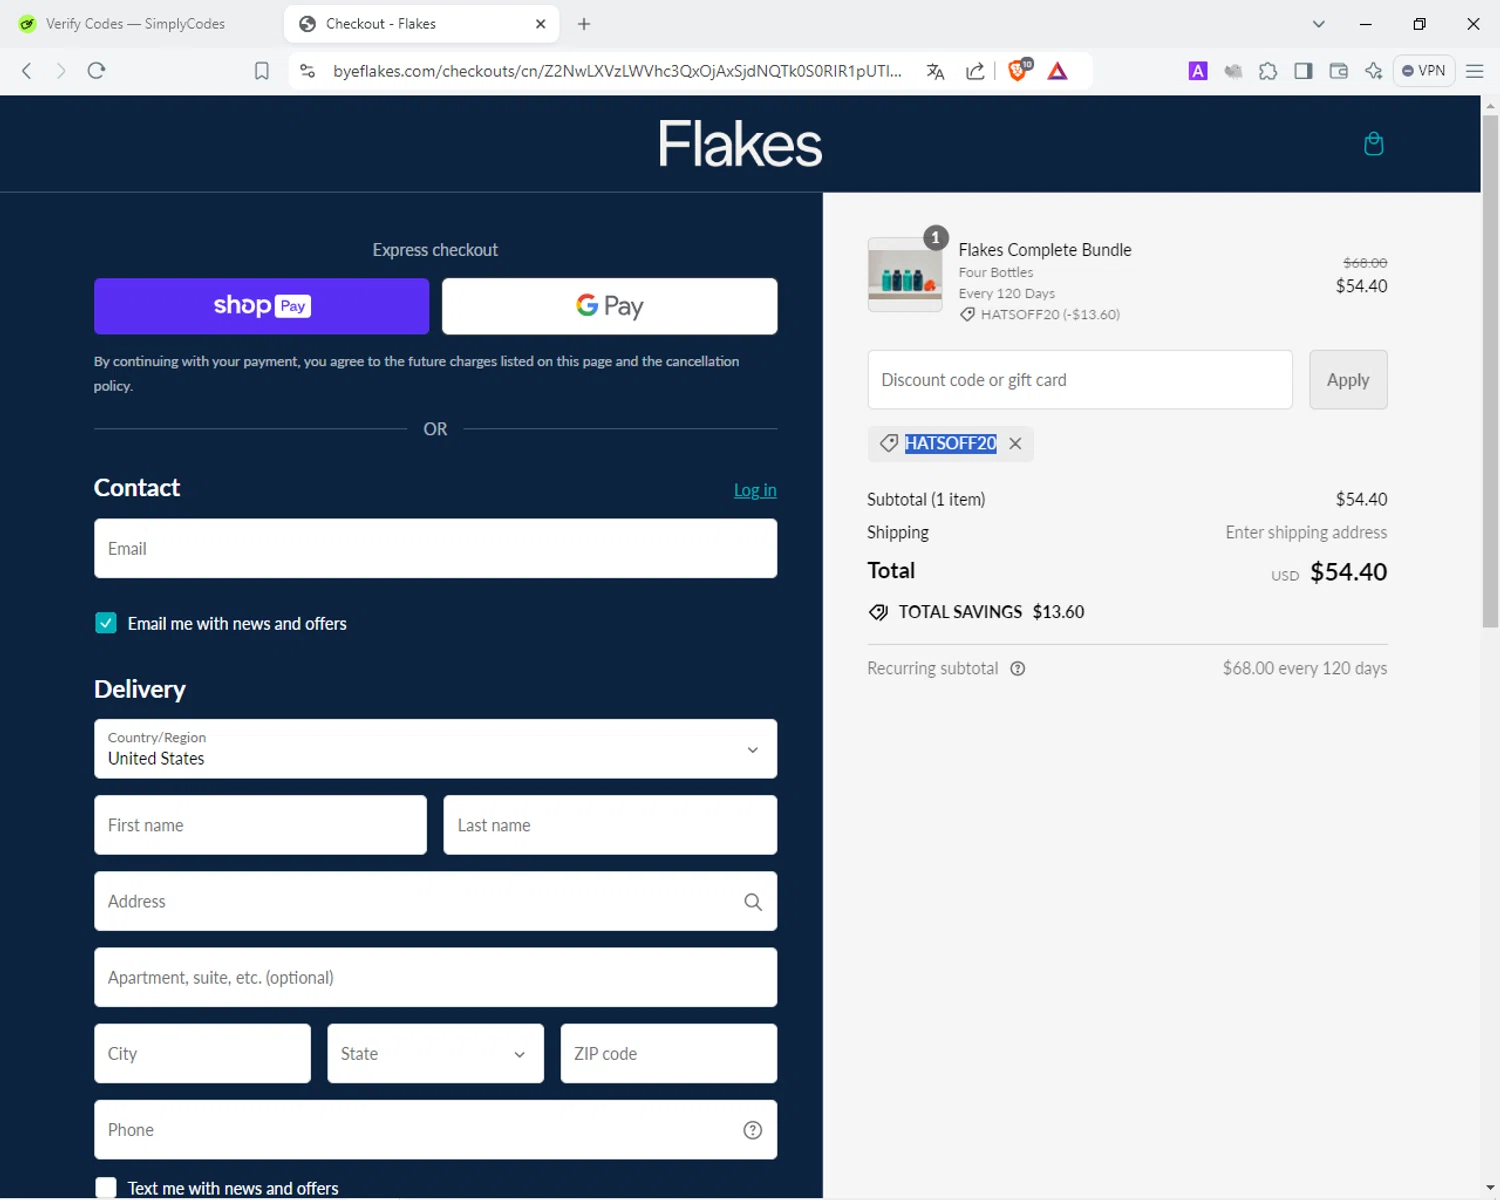Viewport: 1500px width, 1200px height.
Task: Click the Address input field
Action: 435,901
